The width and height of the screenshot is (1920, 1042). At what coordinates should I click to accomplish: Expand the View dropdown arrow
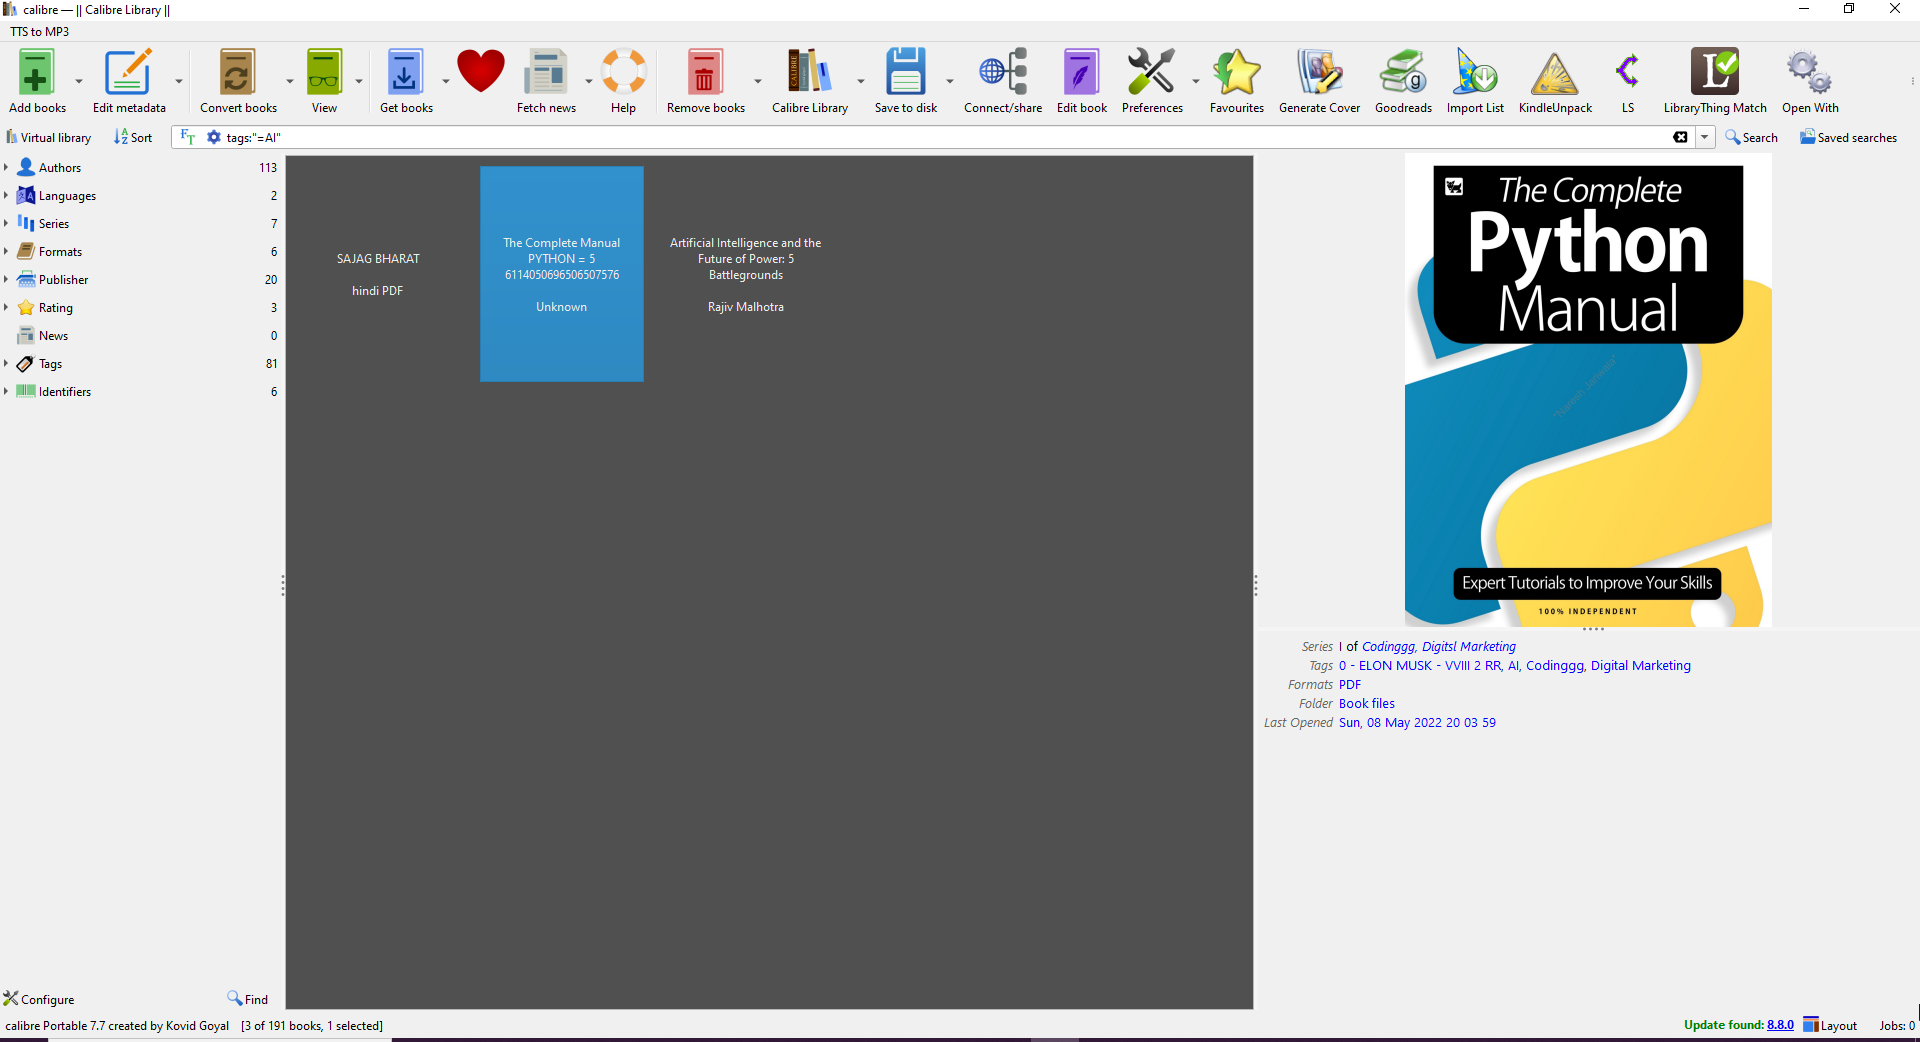[359, 81]
